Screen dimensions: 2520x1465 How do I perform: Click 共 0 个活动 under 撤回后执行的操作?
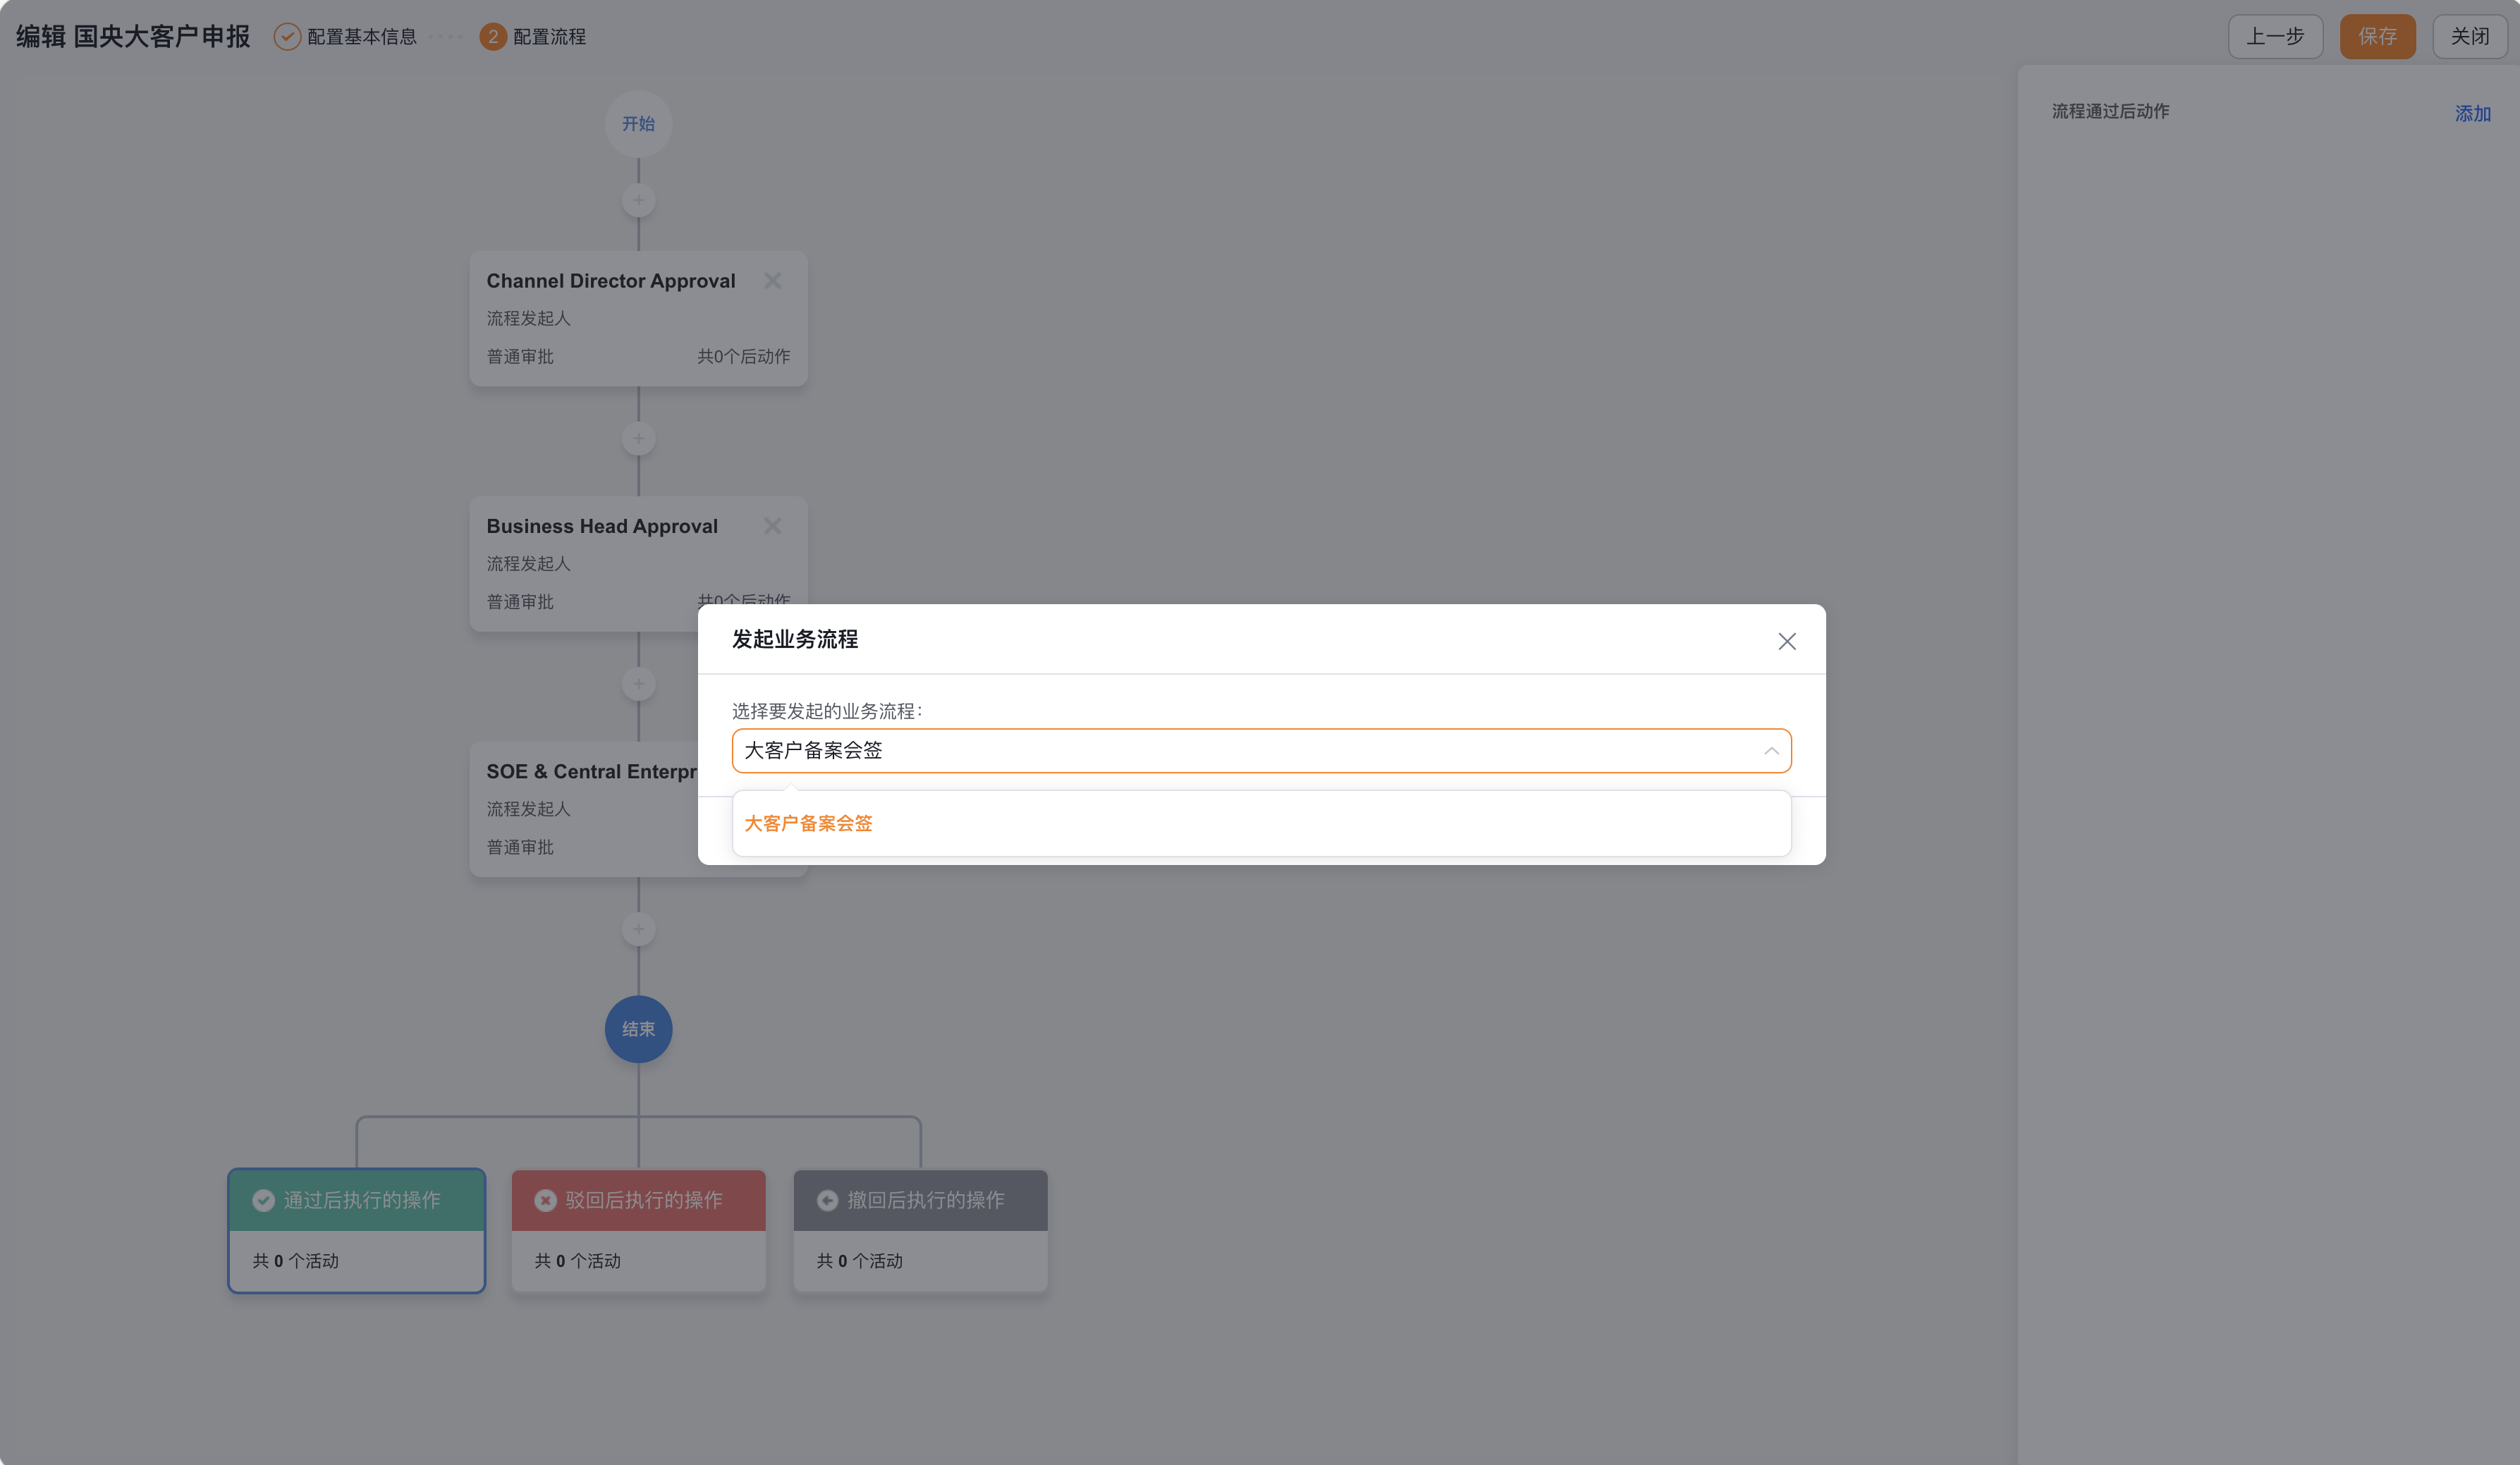click(x=859, y=1261)
